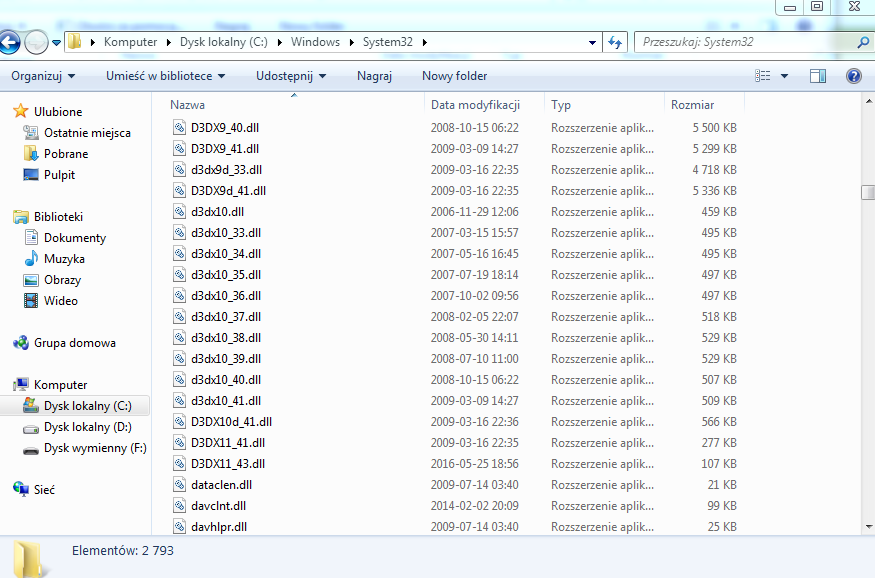
Task: Click the greyed-out Forward arrow button
Action: [36, 42]
